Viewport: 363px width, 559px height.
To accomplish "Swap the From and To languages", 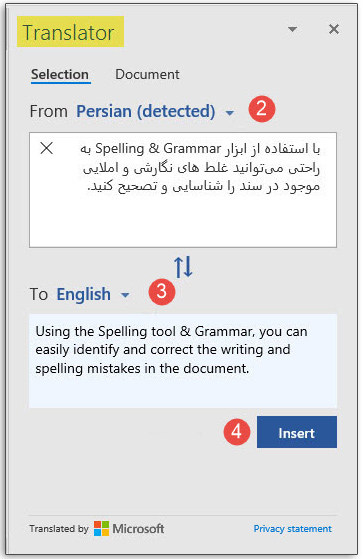I will (183, 267).
